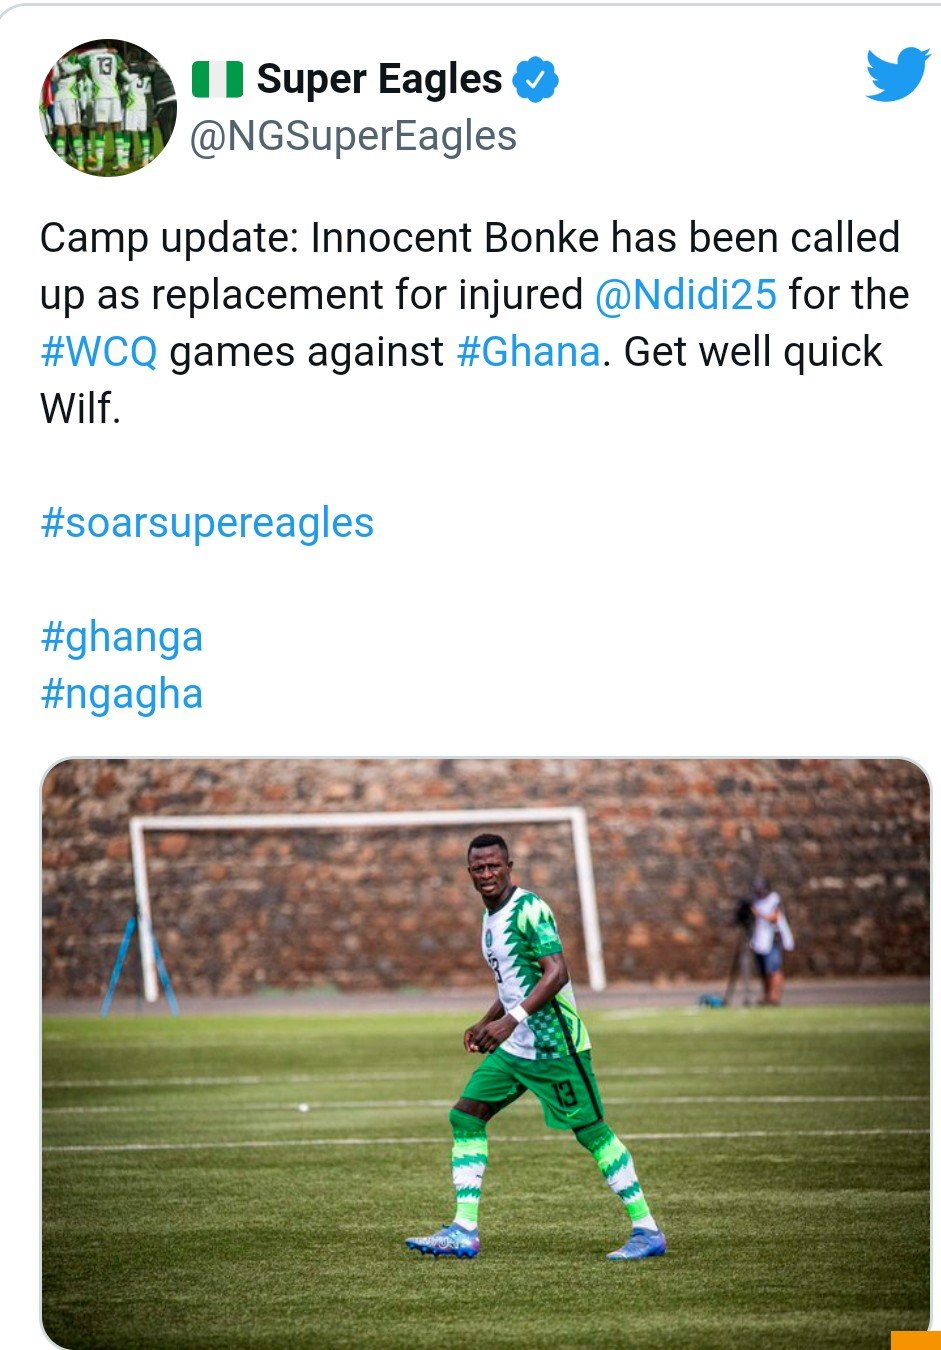Image resolution: width=941 pixels, height=1350 pixels.
Task: Open the #WCQ hashtag
Action: [99, 352]
